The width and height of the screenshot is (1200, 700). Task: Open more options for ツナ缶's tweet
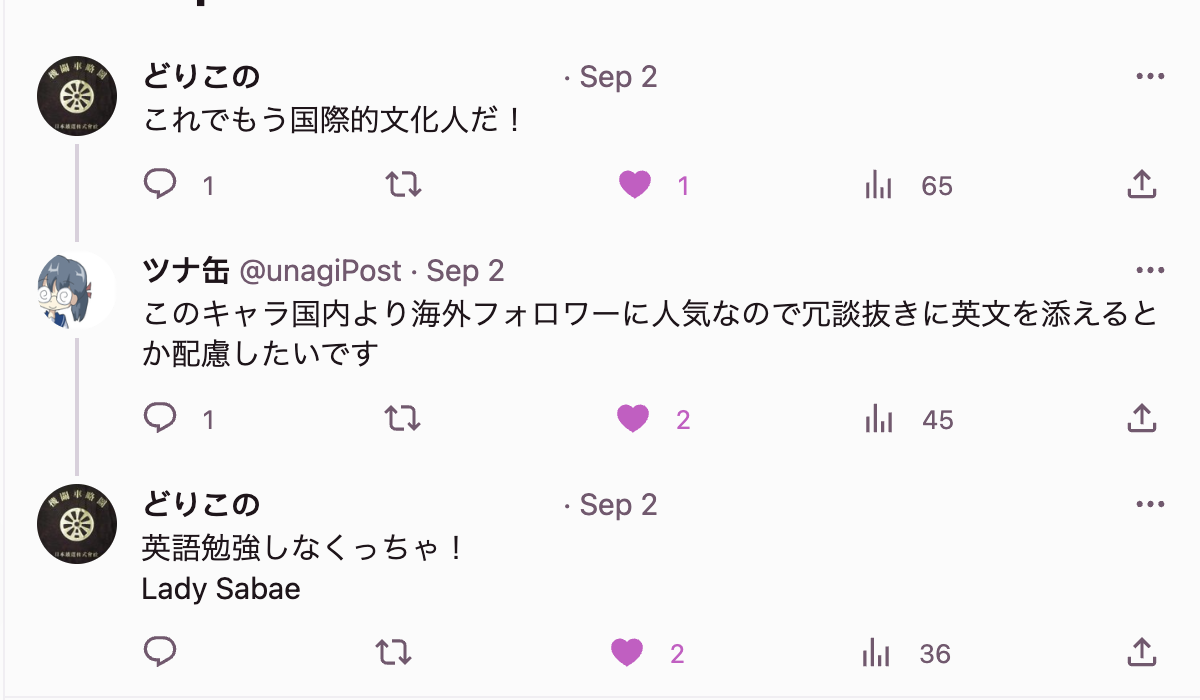pos(1151,271)
